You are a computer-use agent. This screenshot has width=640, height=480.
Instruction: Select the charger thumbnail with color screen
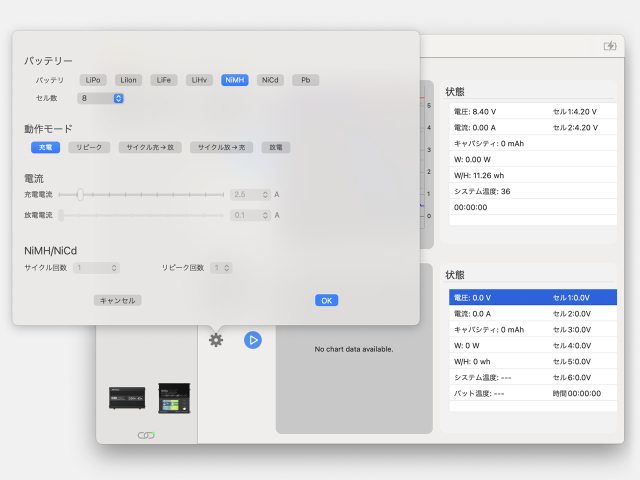click(173, 398)
